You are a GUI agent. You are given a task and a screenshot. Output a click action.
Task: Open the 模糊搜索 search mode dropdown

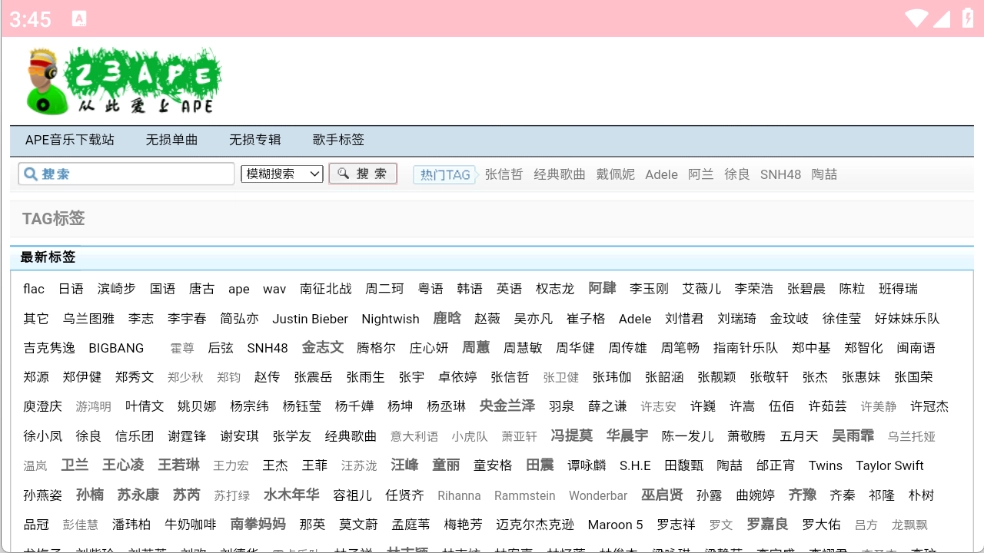tap(282, 174)
